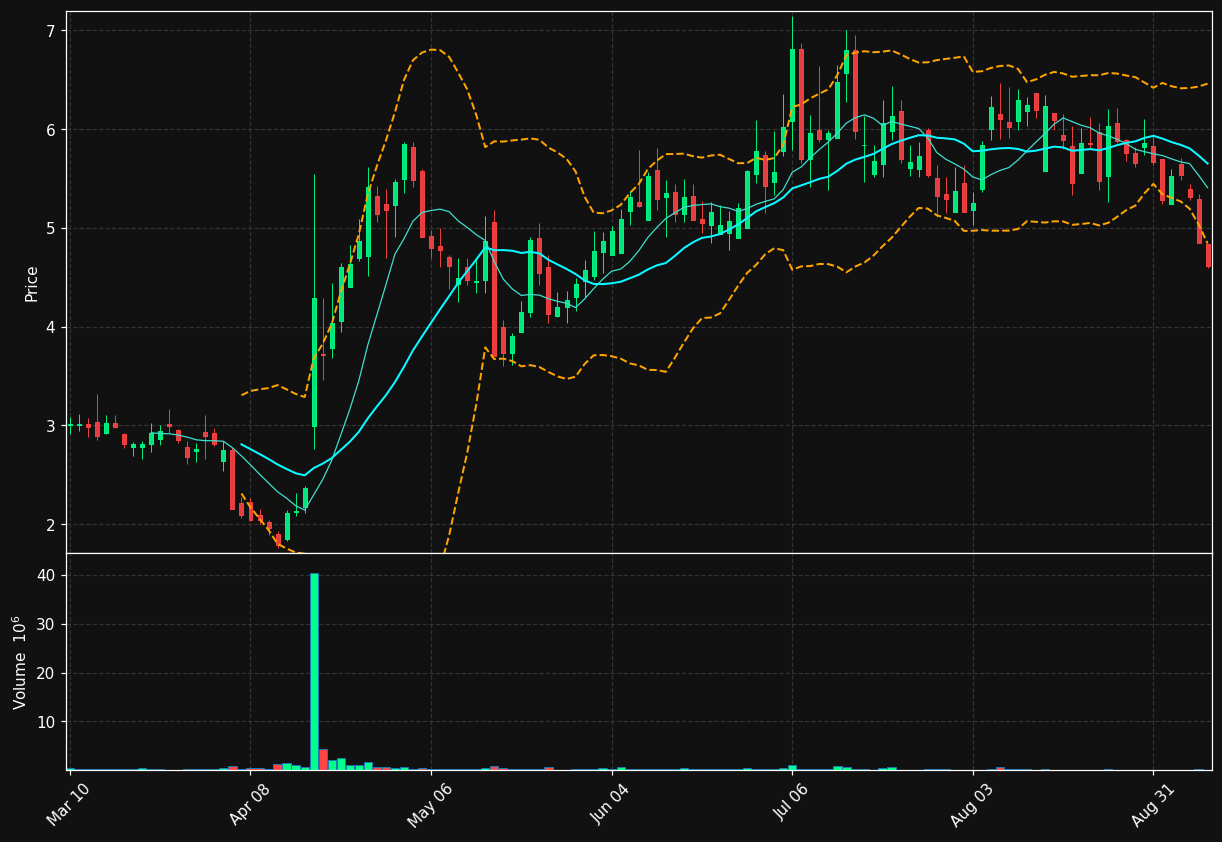Click the Jun 04 date label
The height and width of the screenshot is (842, 1222).
(x=609, y=804)
